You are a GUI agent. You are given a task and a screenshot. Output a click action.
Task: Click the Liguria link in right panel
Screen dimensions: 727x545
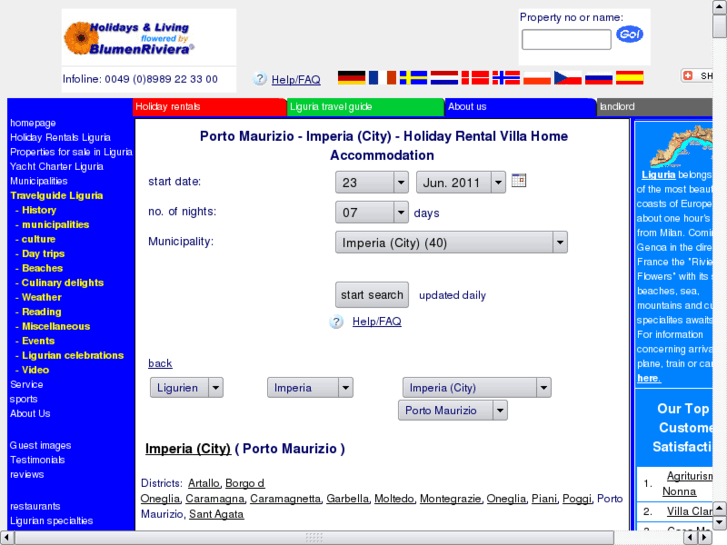click(658, 175)
